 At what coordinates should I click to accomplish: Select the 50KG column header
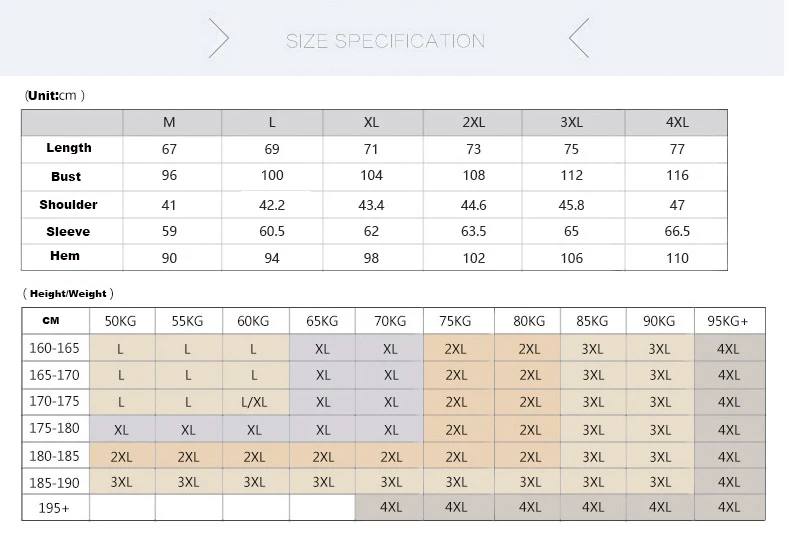pyautogui.click(x=121, y=321)
